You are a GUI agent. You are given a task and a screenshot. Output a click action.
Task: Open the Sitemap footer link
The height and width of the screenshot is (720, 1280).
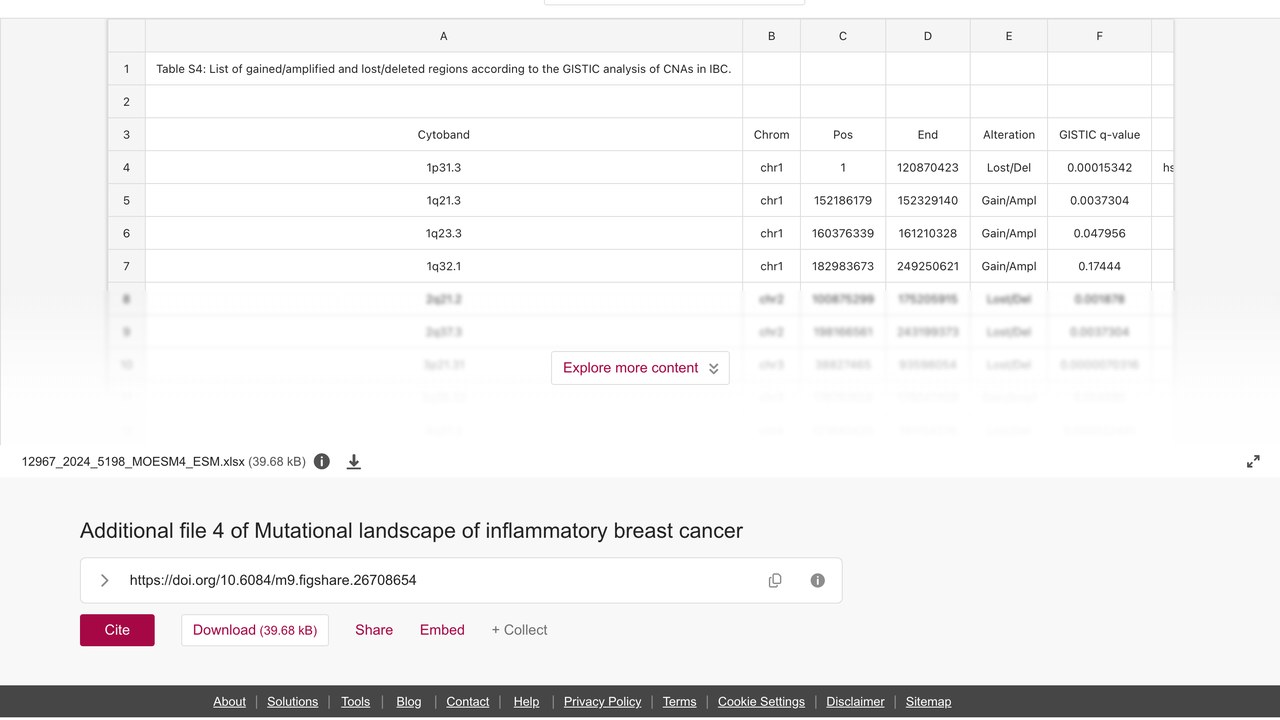tap(929, 702)
